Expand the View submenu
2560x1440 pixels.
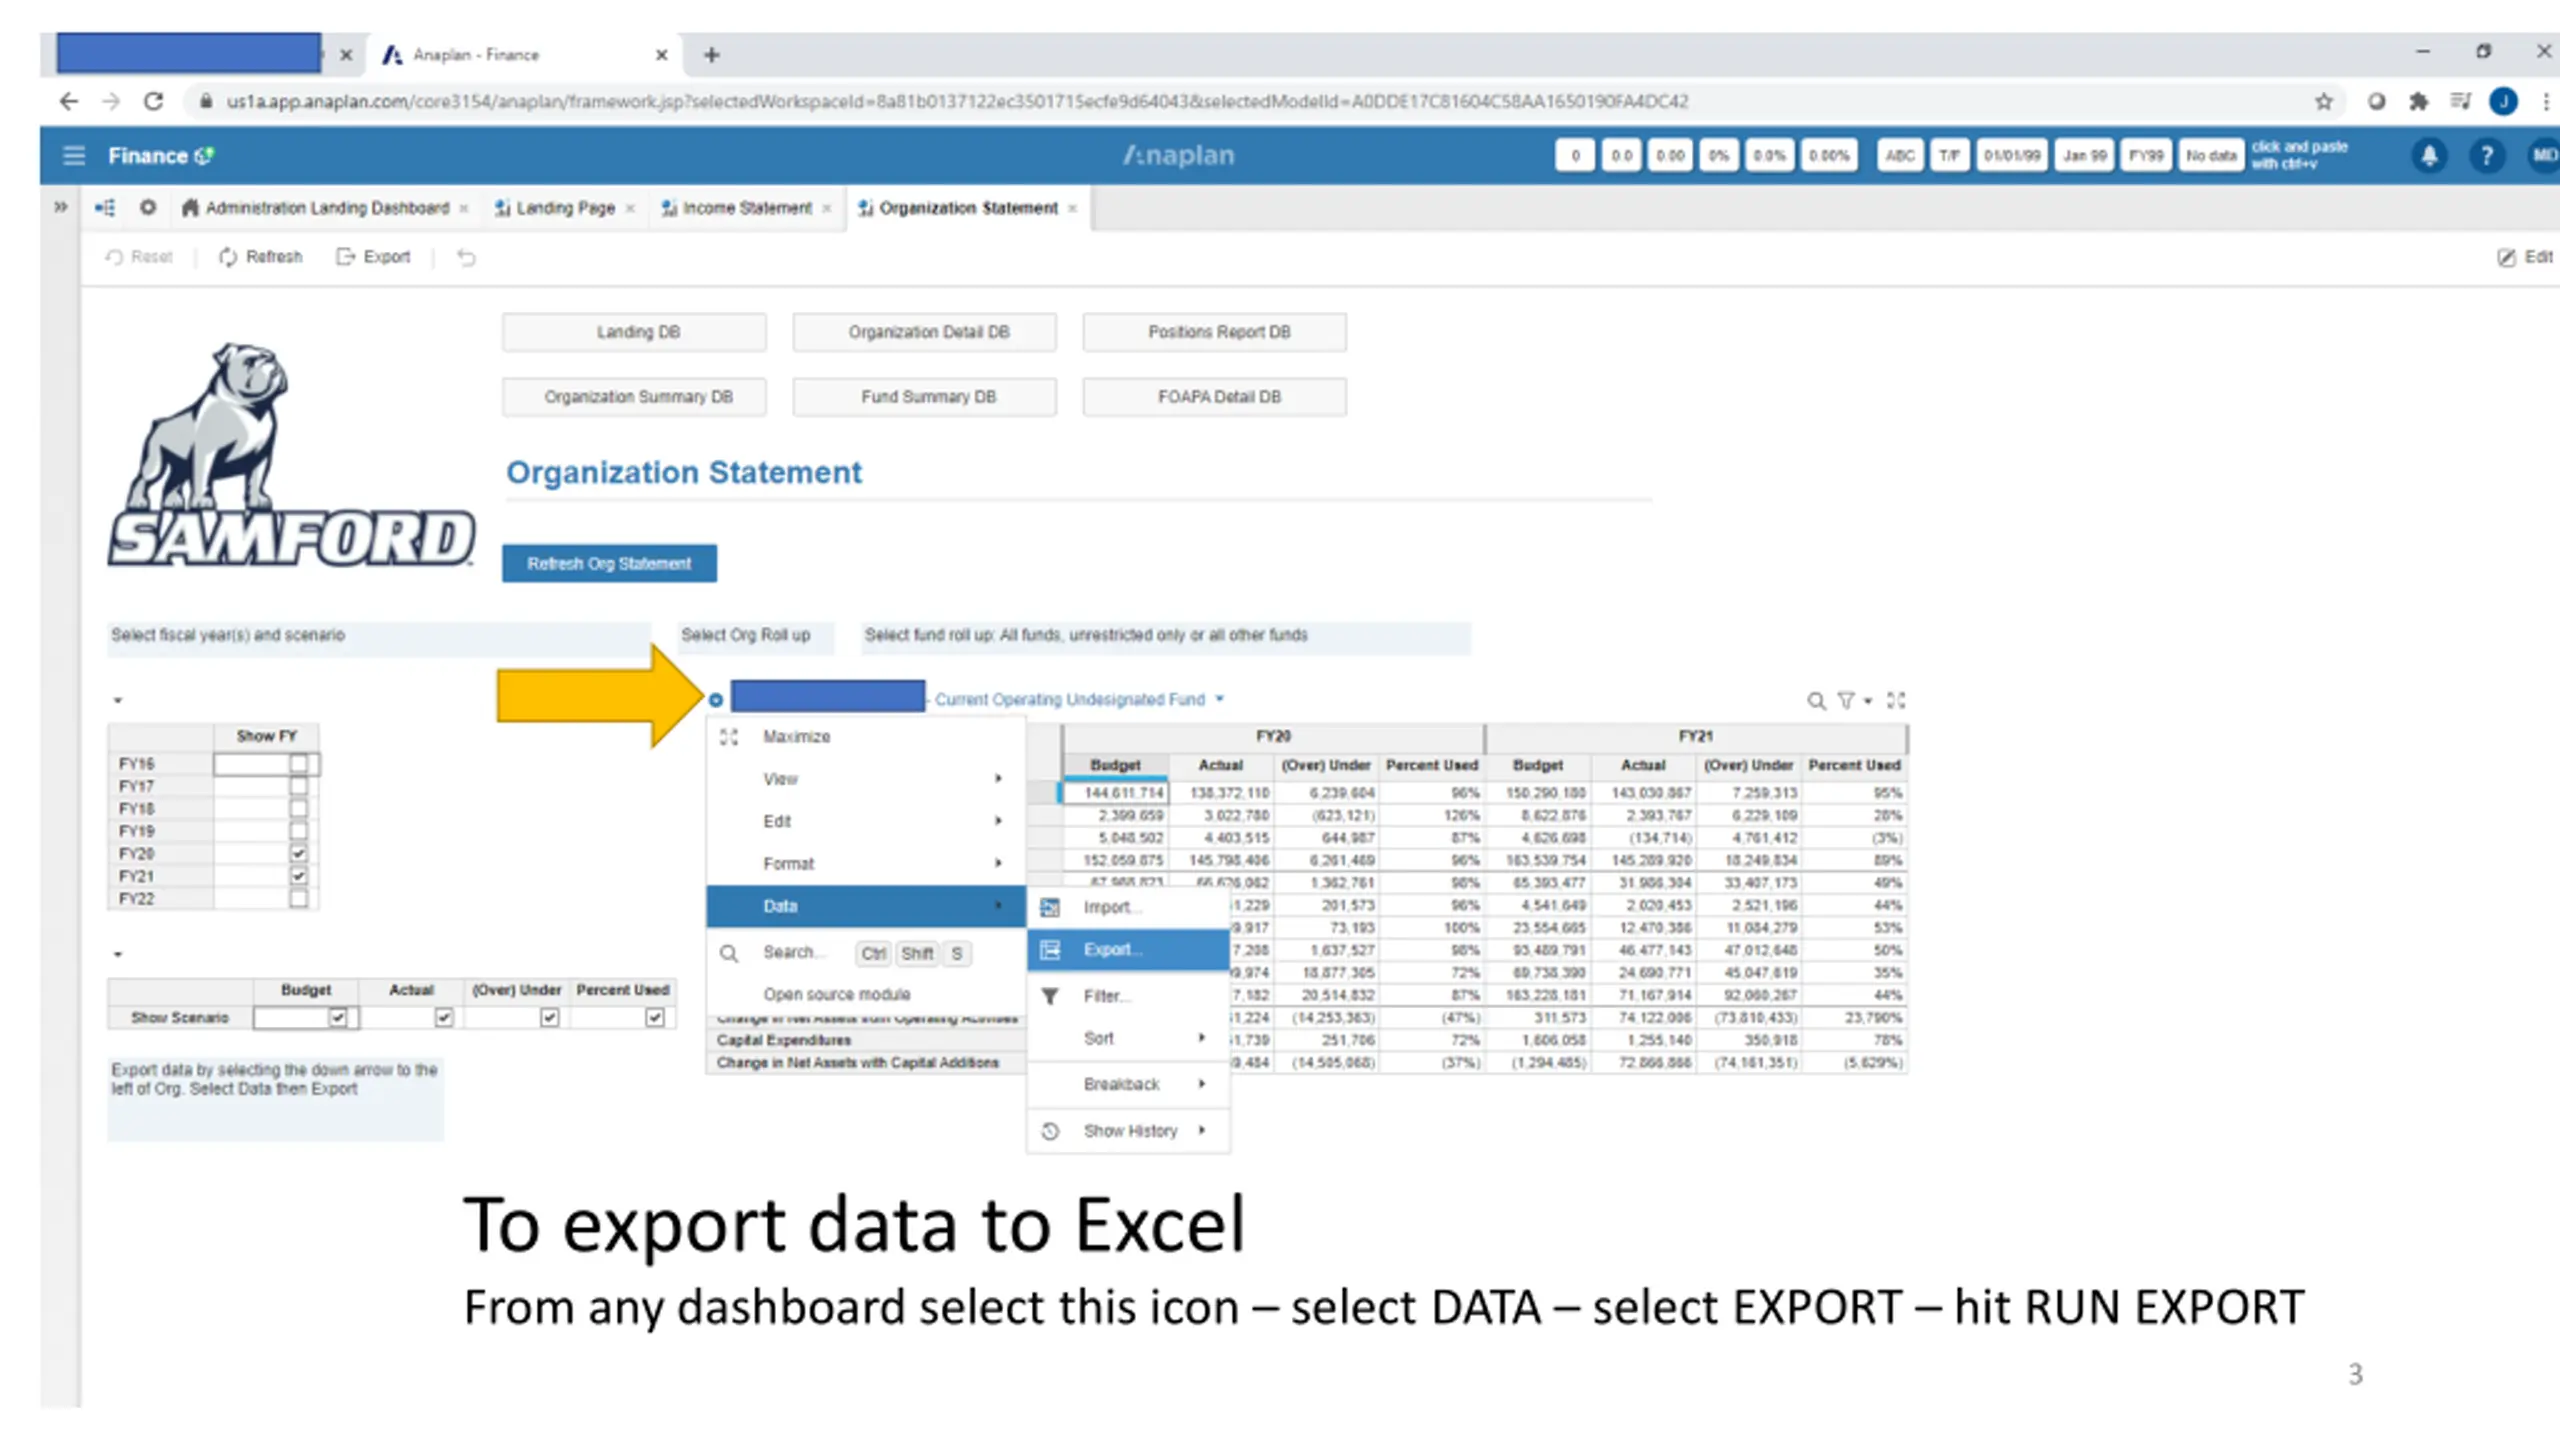point(866,779)
